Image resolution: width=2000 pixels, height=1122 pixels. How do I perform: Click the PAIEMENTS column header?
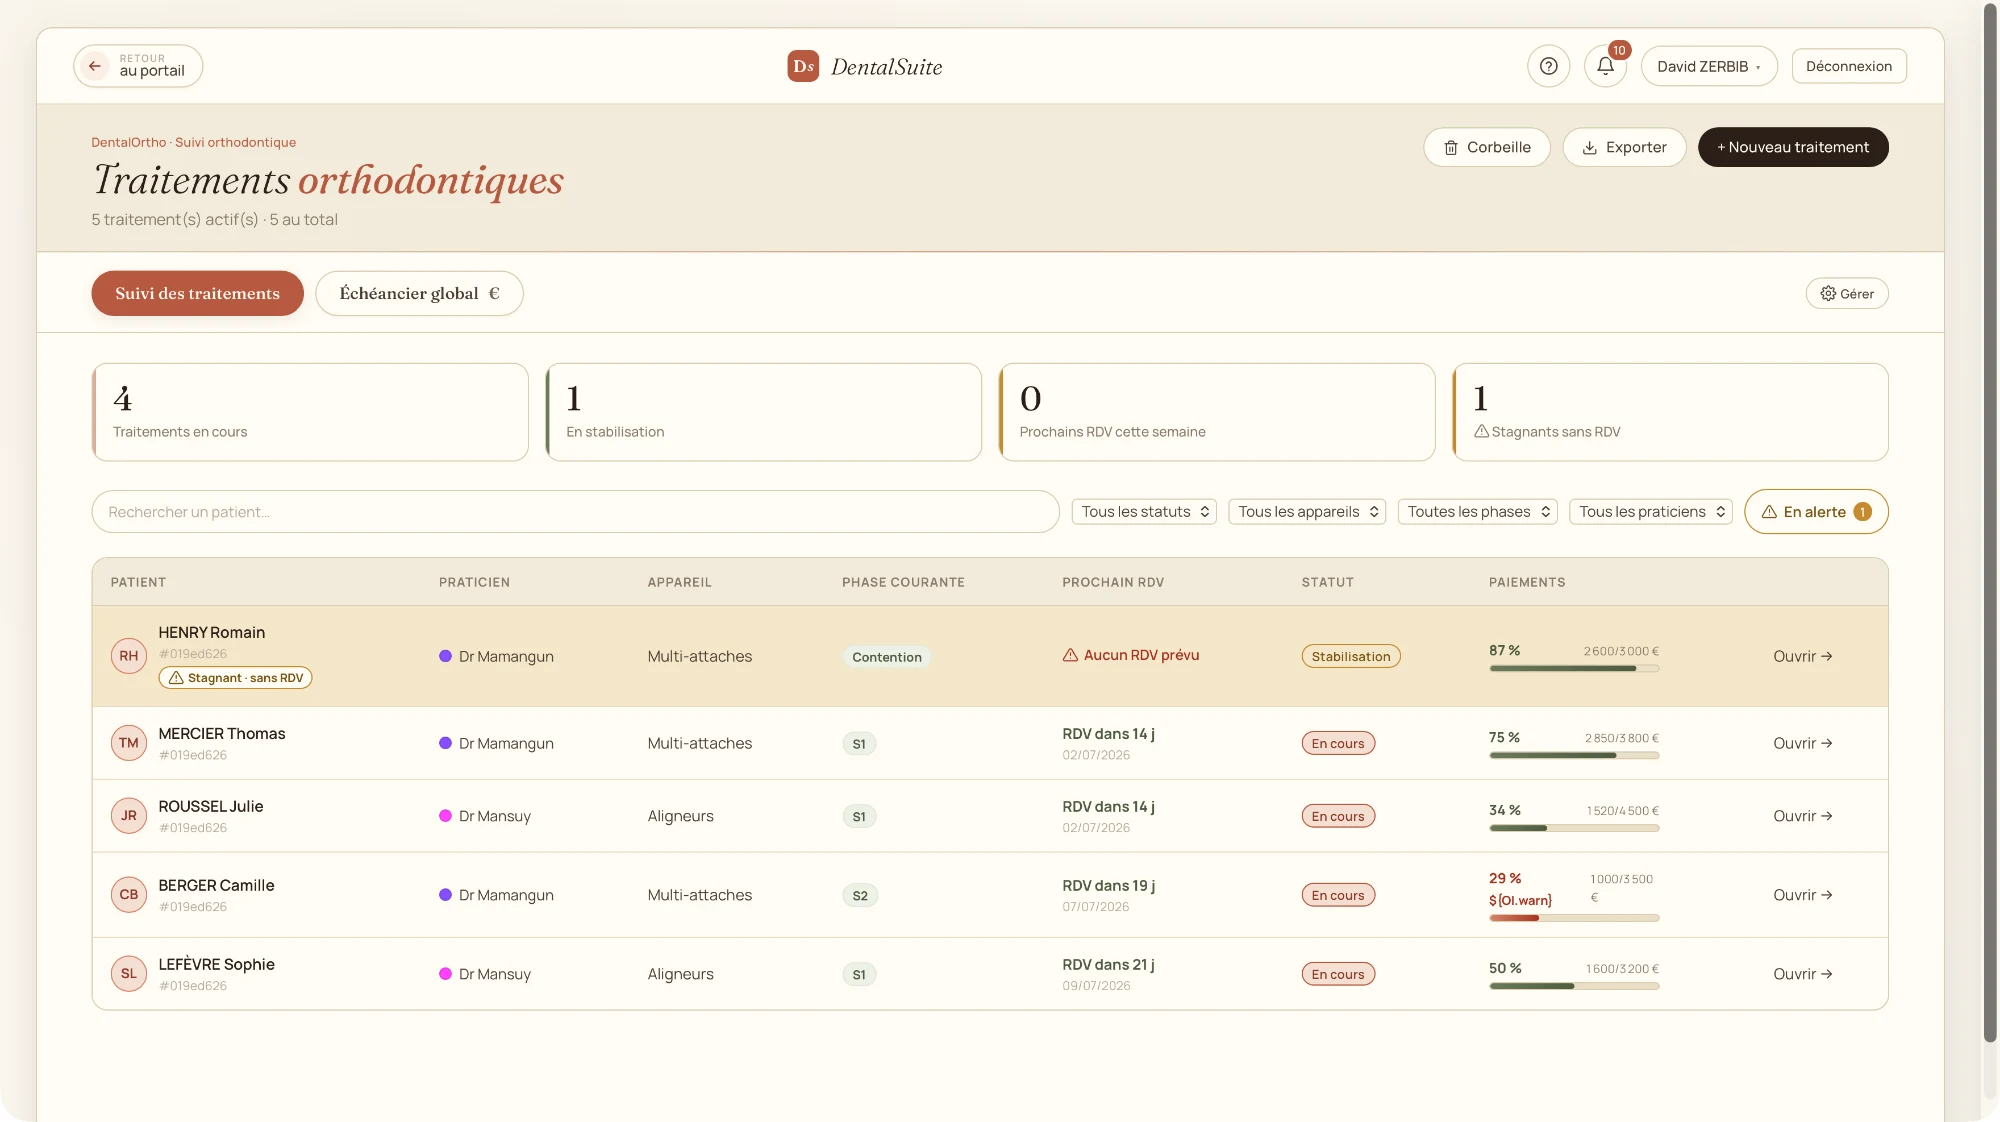[x=1527, y=582]
